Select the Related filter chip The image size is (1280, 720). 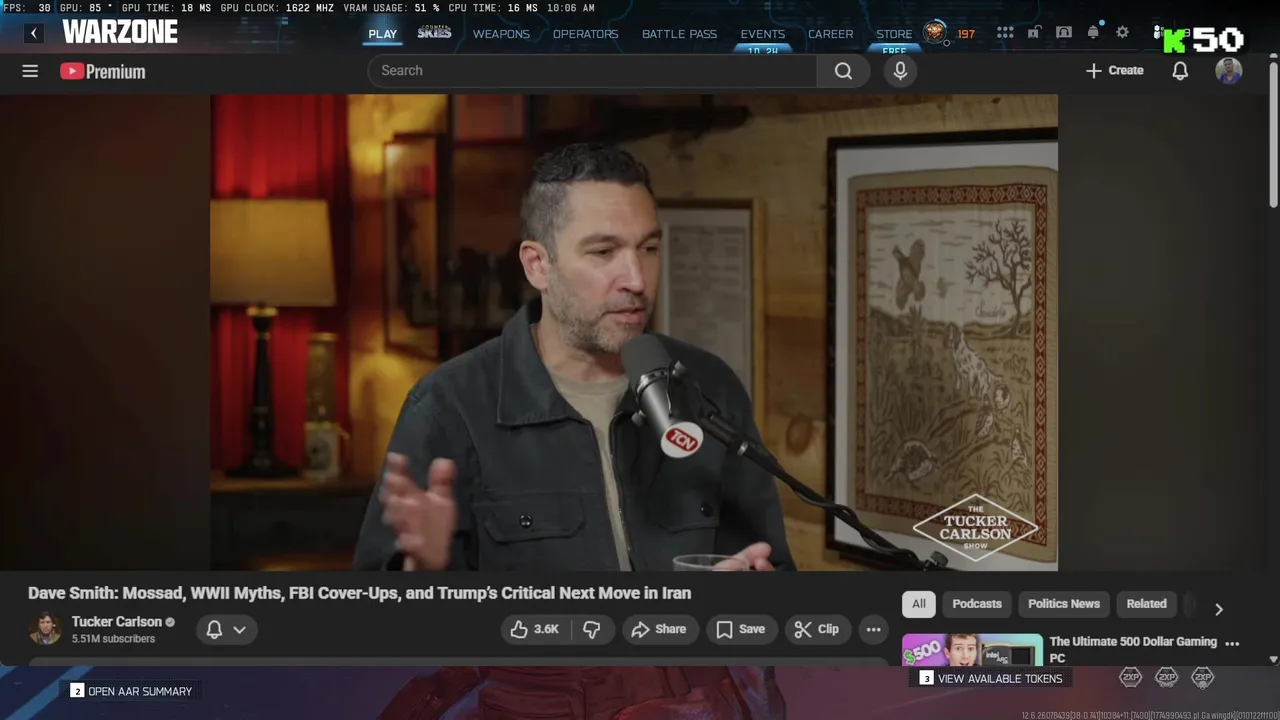pyautogui.click(x=1146, y=604)
